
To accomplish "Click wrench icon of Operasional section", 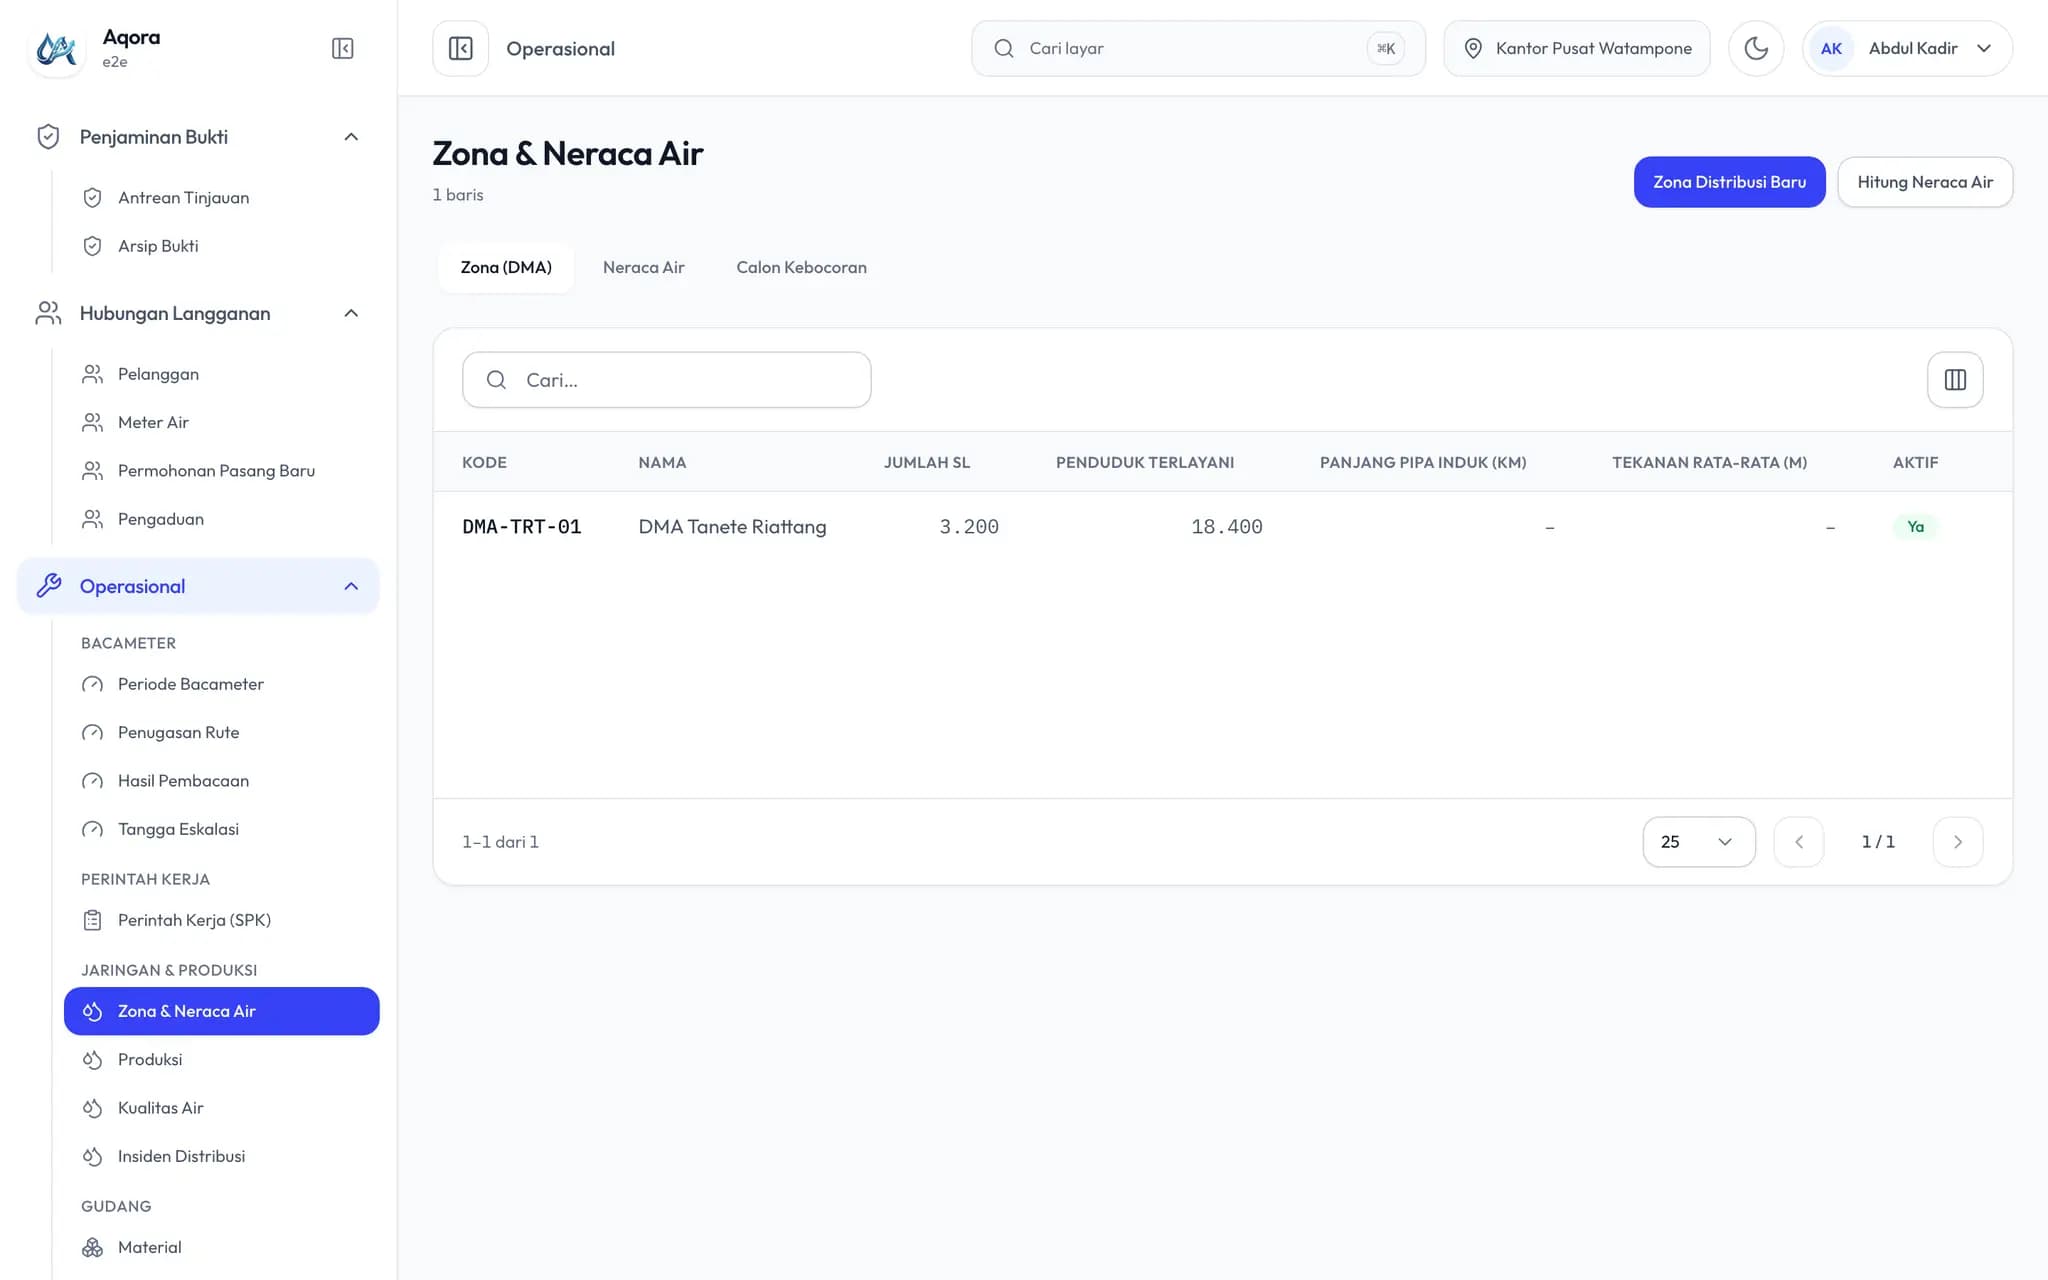I will click(48, 586).
